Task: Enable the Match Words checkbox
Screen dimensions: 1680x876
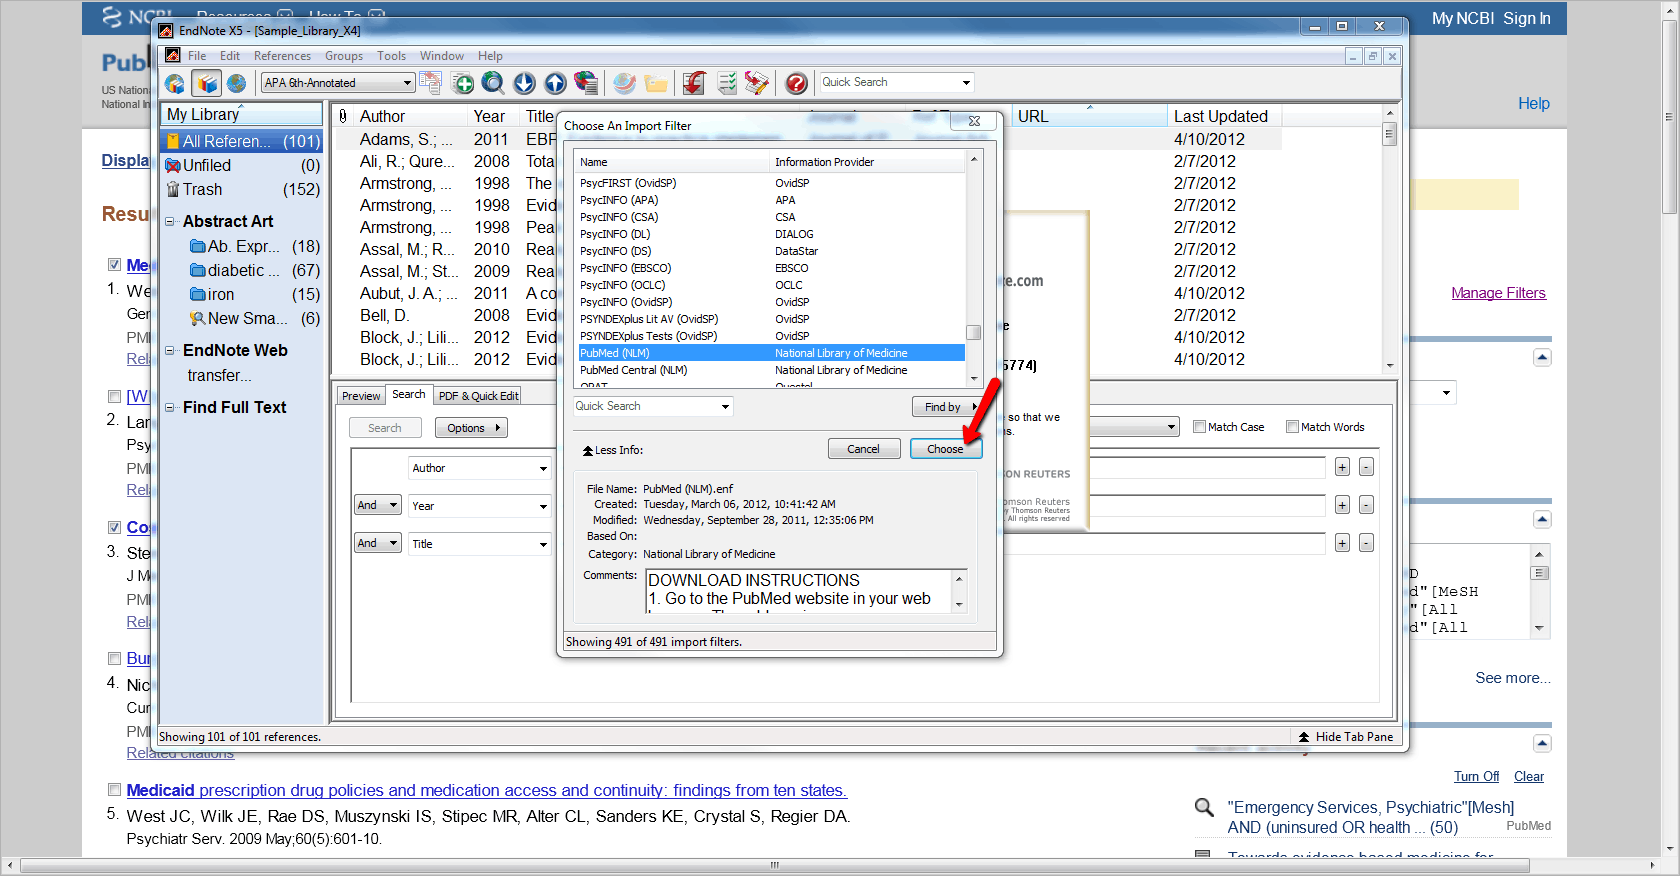Action: pyautogui.click(x=1292, y=427)
